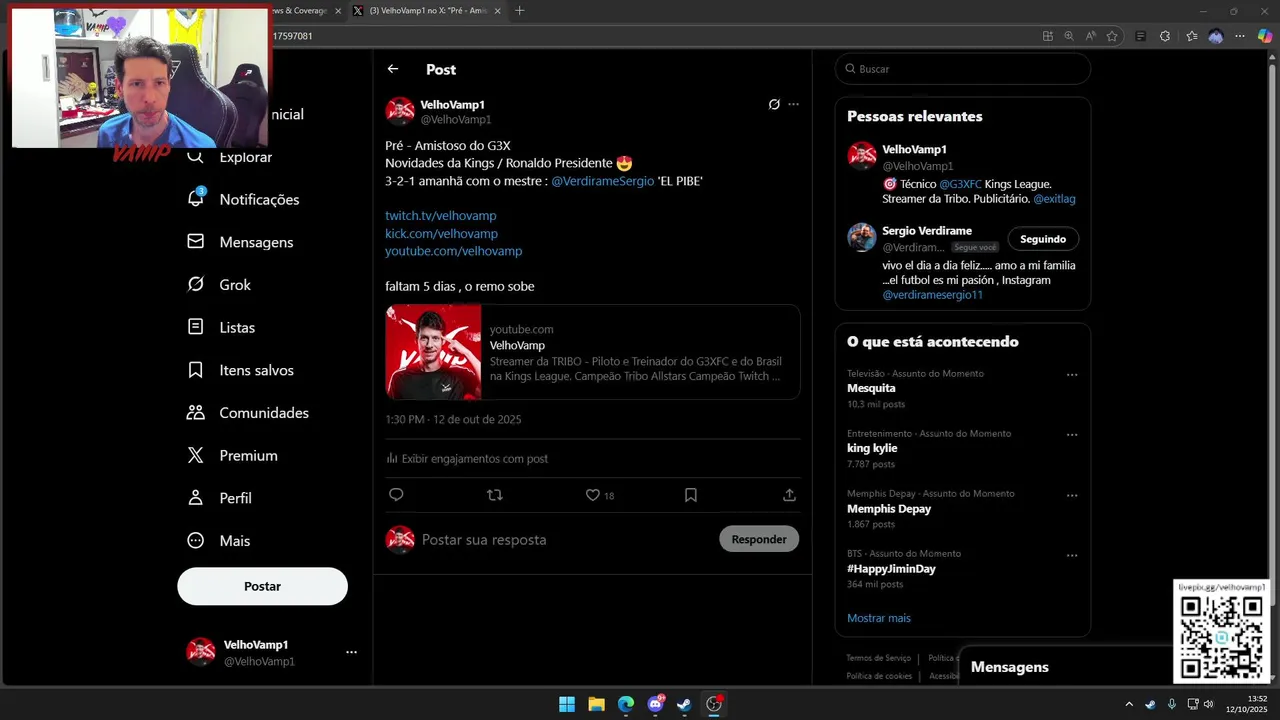Screen dimensions: 1280x720
Task: Click Termos de Serviço footer link
Action: tap(878, 658)
